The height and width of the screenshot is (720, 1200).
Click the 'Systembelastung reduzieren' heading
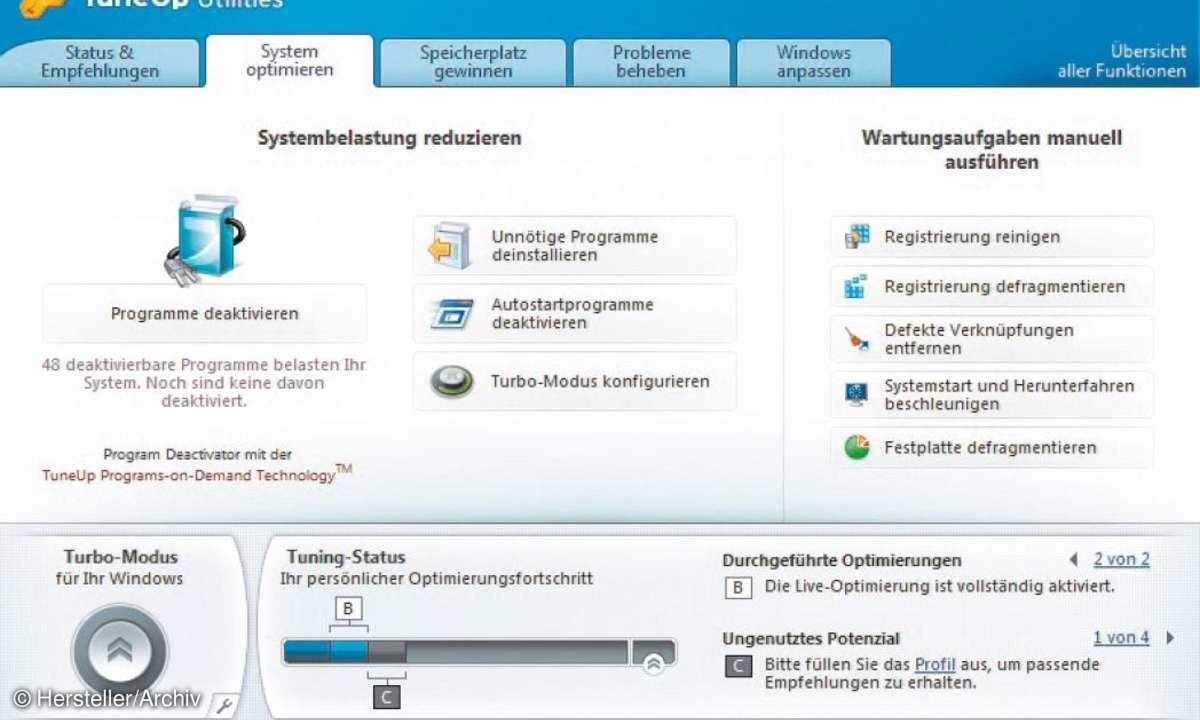click(x=390, y=138)
